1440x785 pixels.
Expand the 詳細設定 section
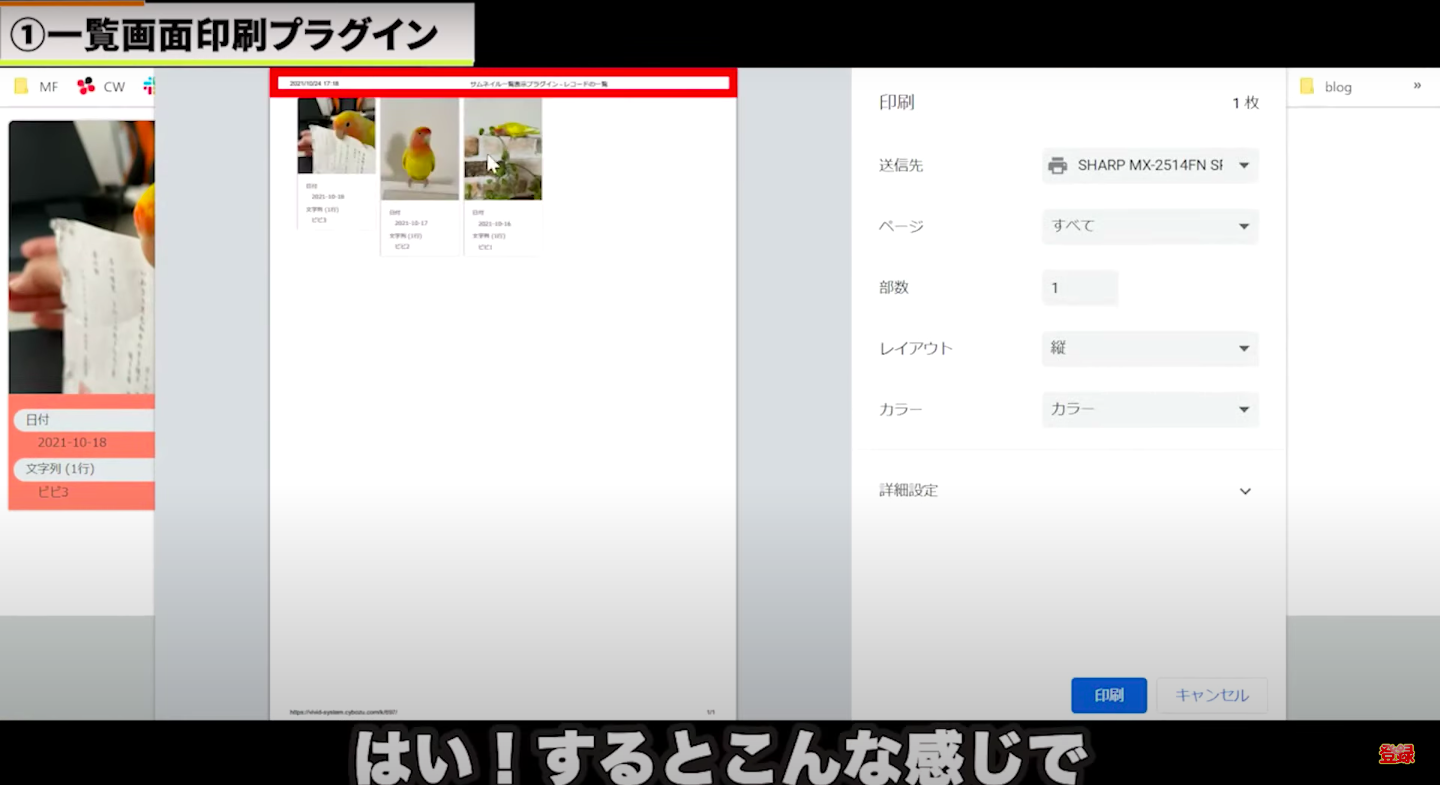pyautogui.click(x=1244, y=491)
